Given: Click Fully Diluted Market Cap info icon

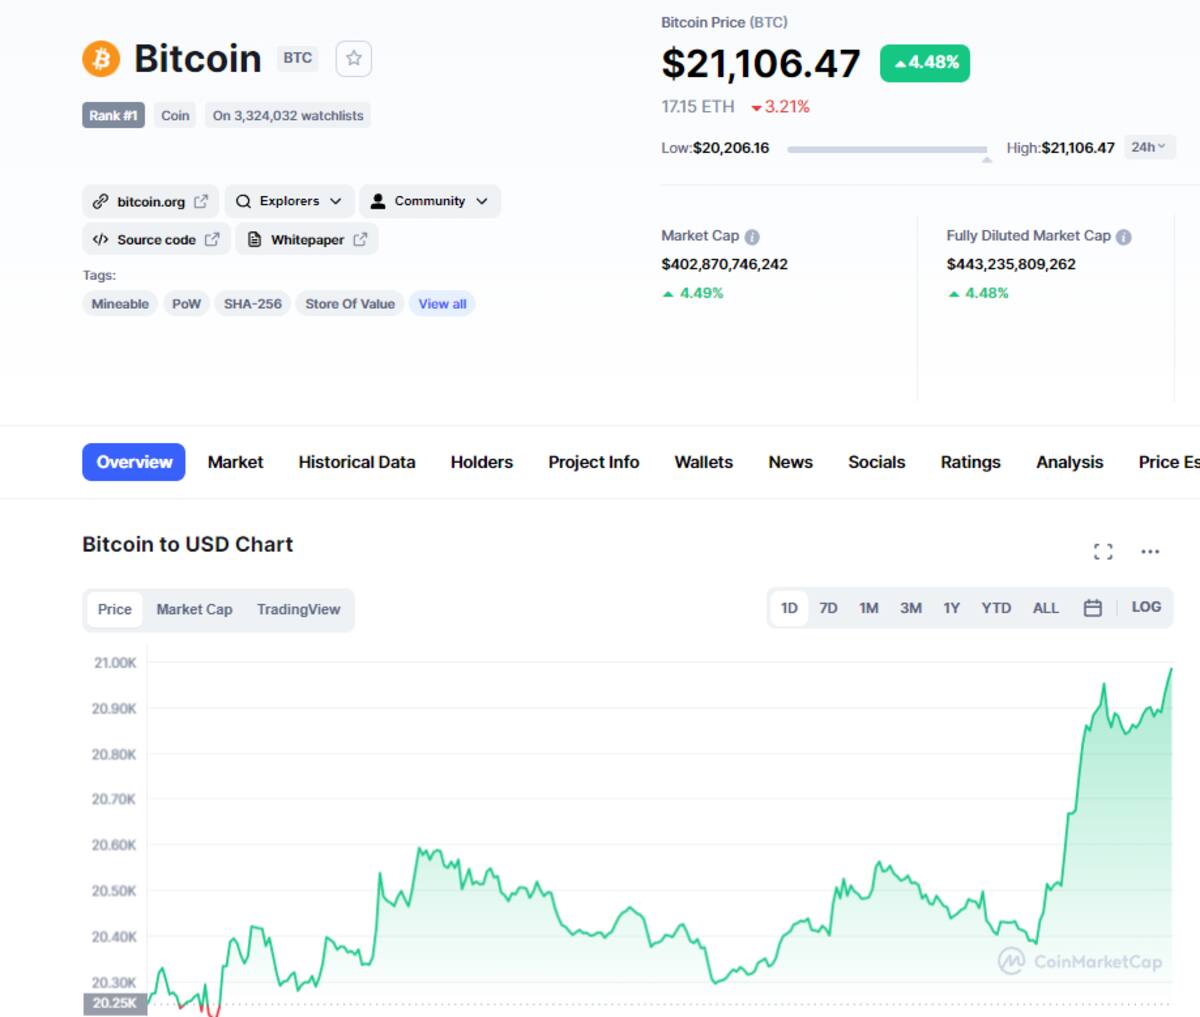Looking at the screenshot, I should click(1123, 237).
